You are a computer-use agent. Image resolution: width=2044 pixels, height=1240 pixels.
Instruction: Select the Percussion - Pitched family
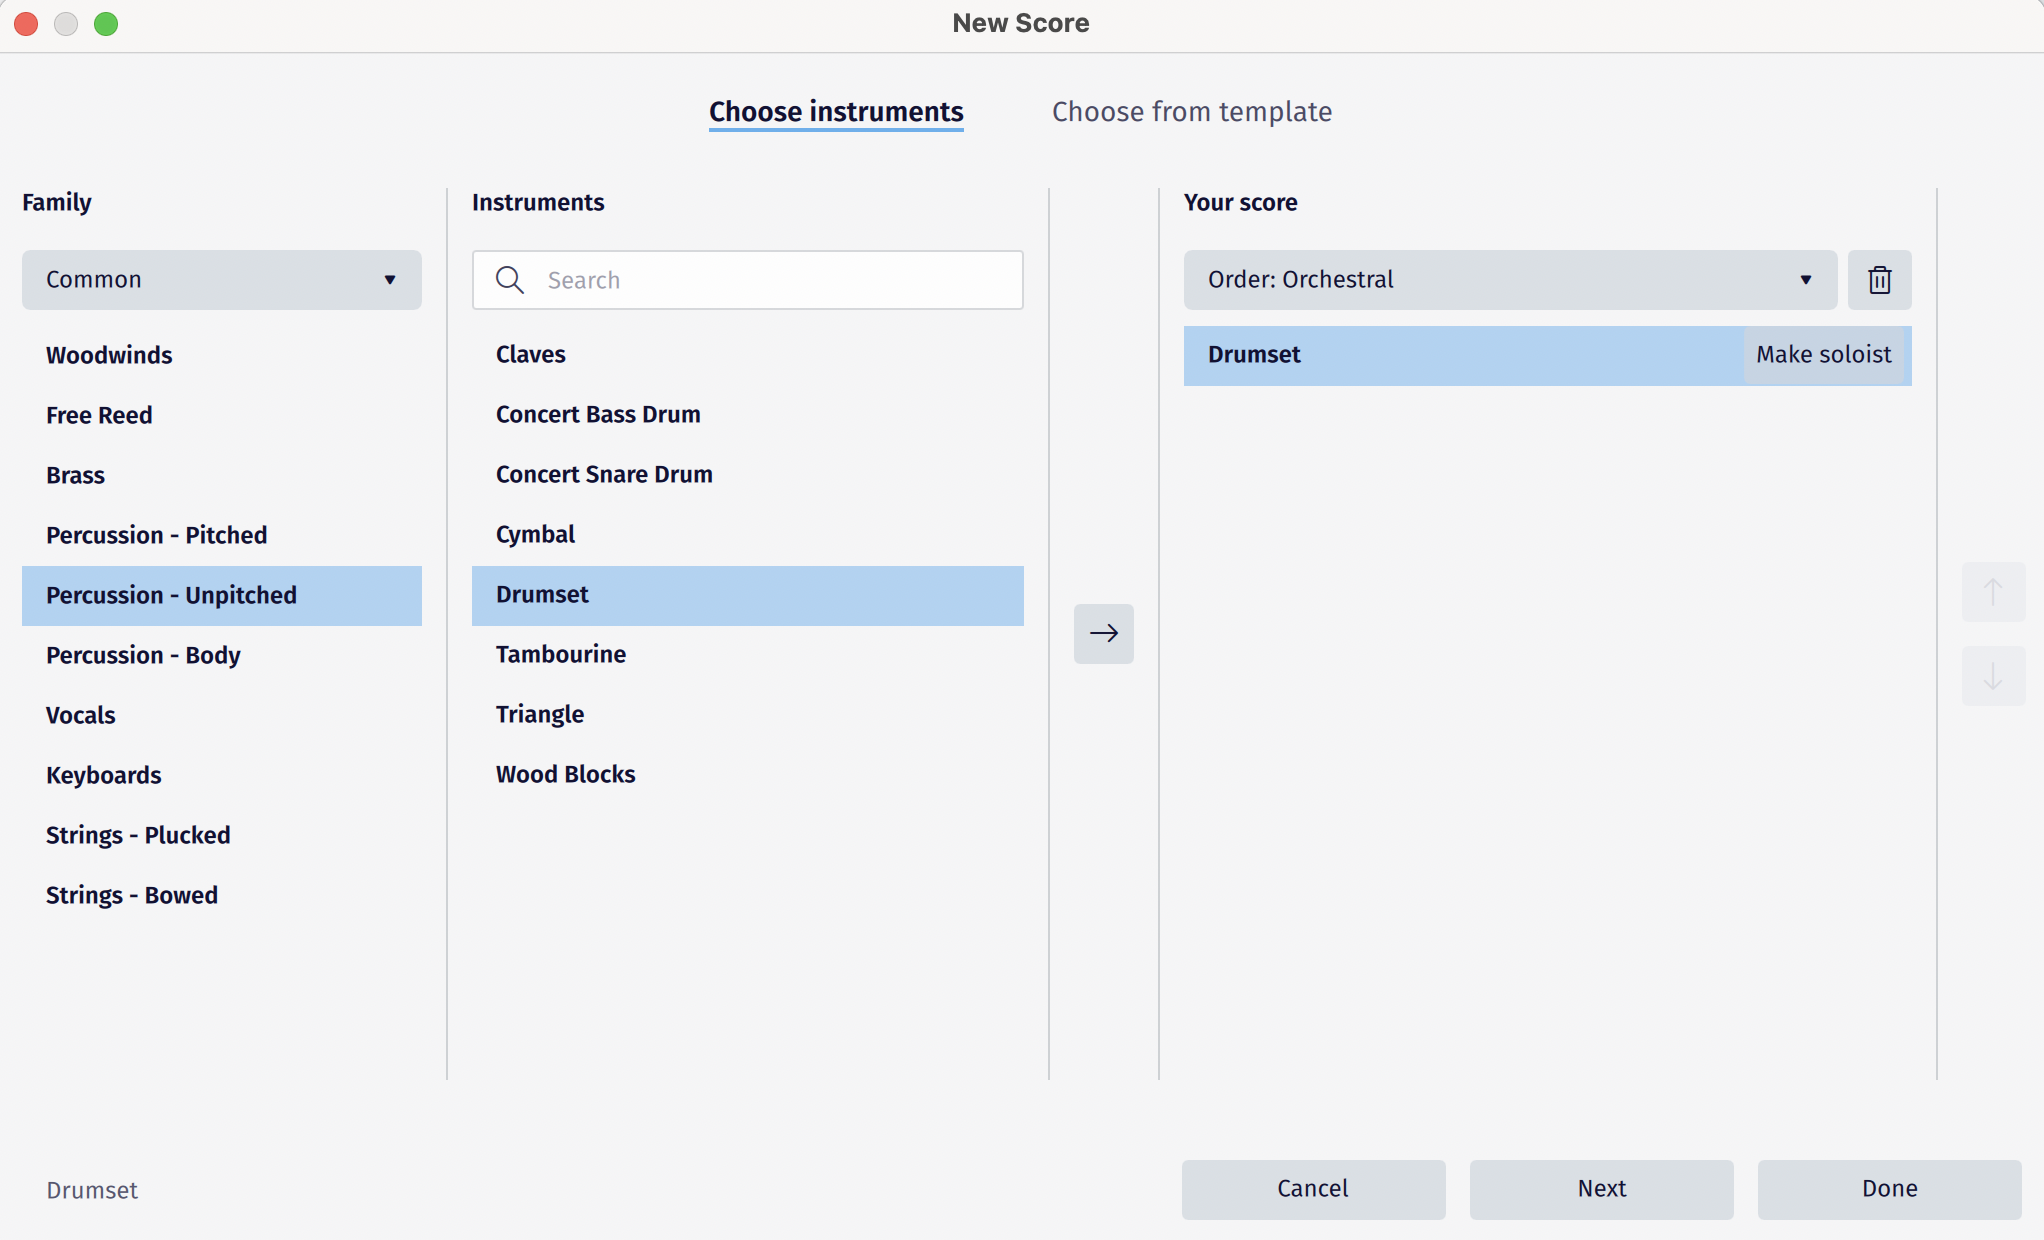157,535
